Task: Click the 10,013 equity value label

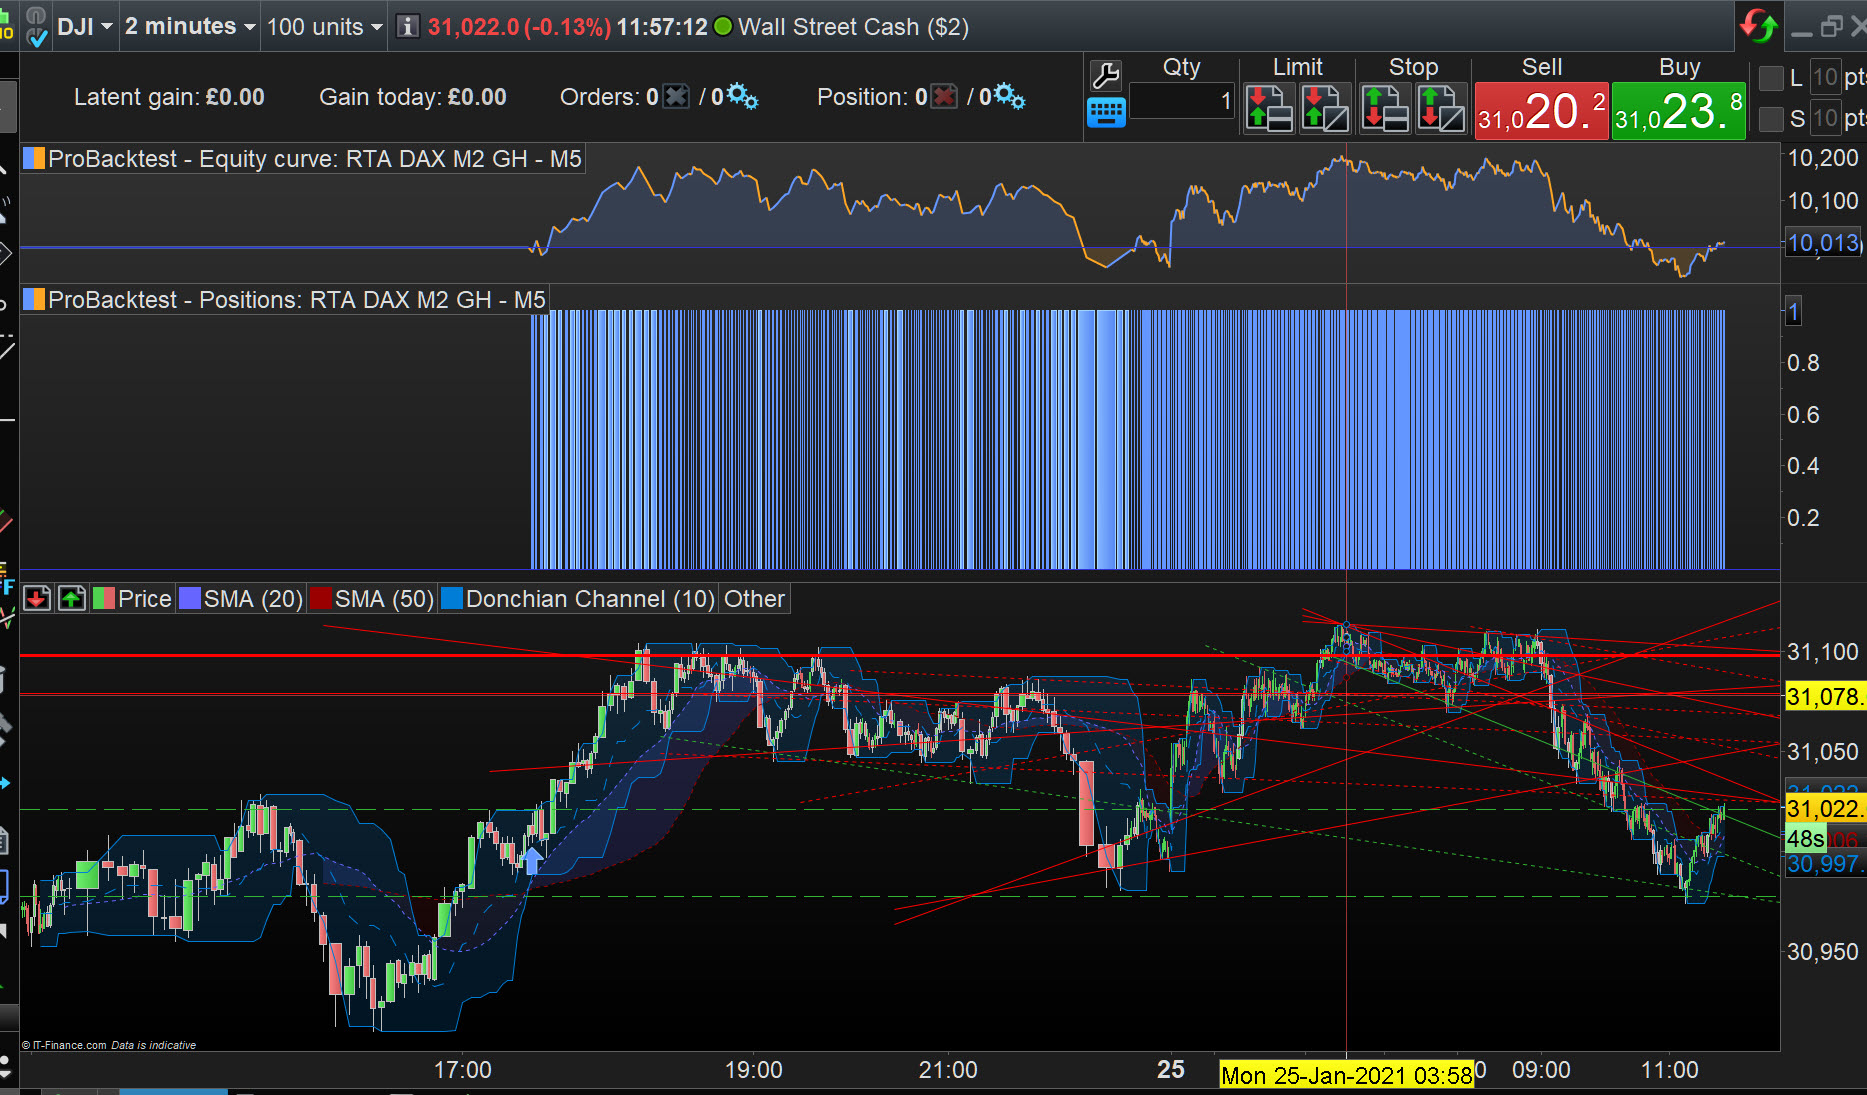Action: point(1823,243)
